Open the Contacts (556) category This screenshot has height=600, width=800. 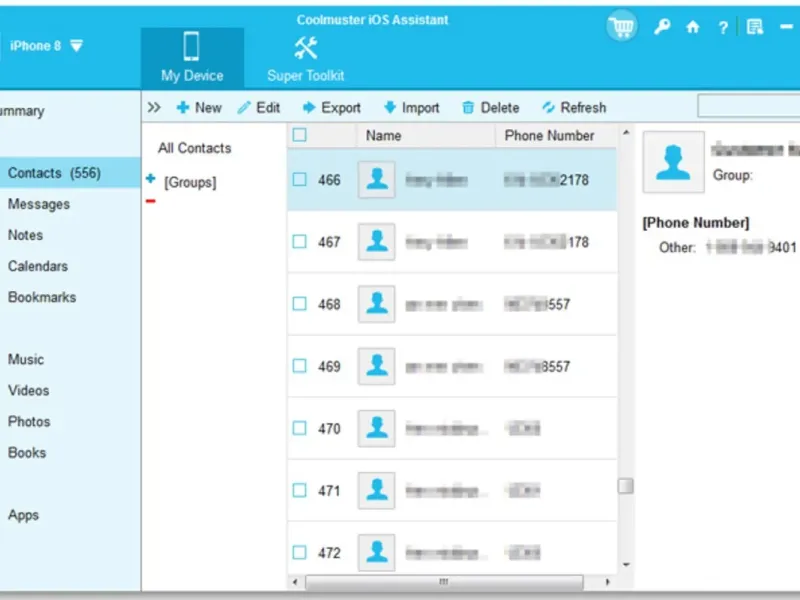tap(70, 173)
